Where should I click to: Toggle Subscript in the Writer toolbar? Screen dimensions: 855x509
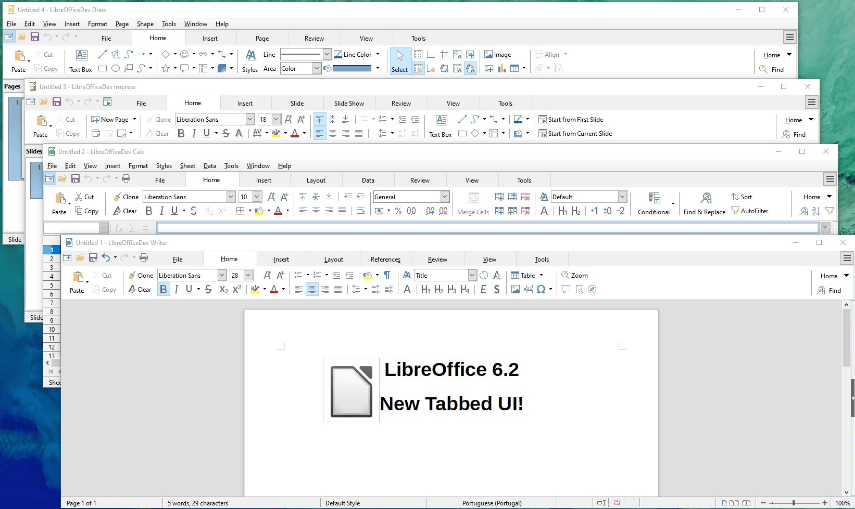pos(224,290)
